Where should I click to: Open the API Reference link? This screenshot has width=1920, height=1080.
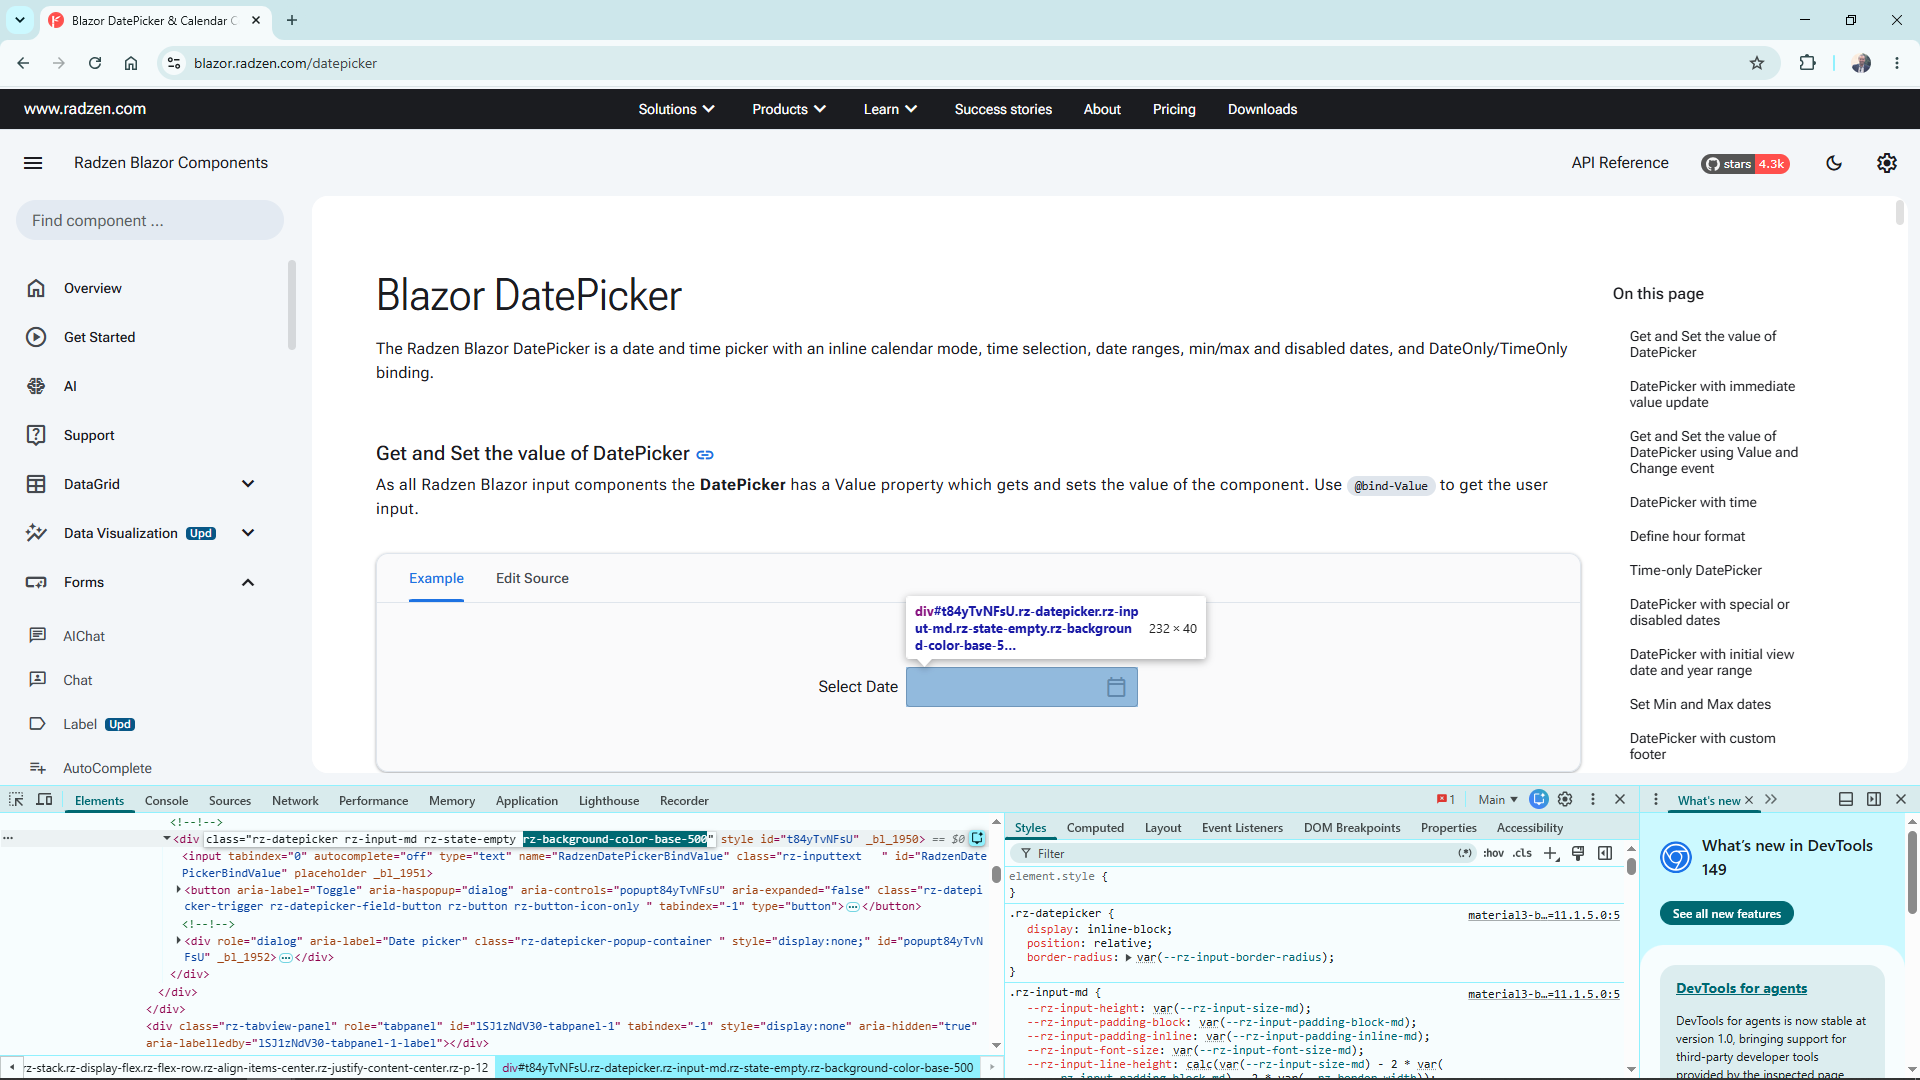coord(1620,163)
